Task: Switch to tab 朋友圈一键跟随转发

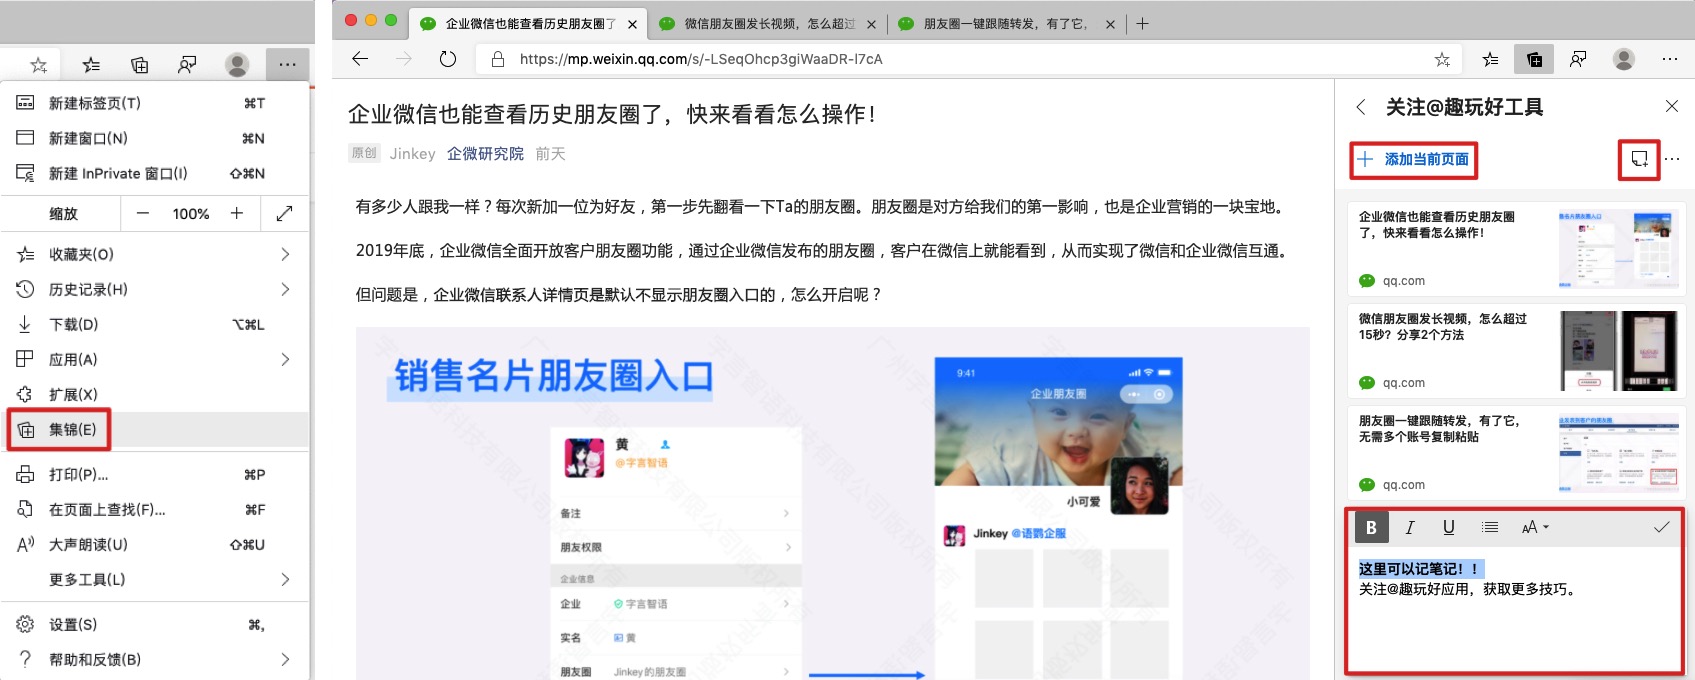Action: [1006, 23]
